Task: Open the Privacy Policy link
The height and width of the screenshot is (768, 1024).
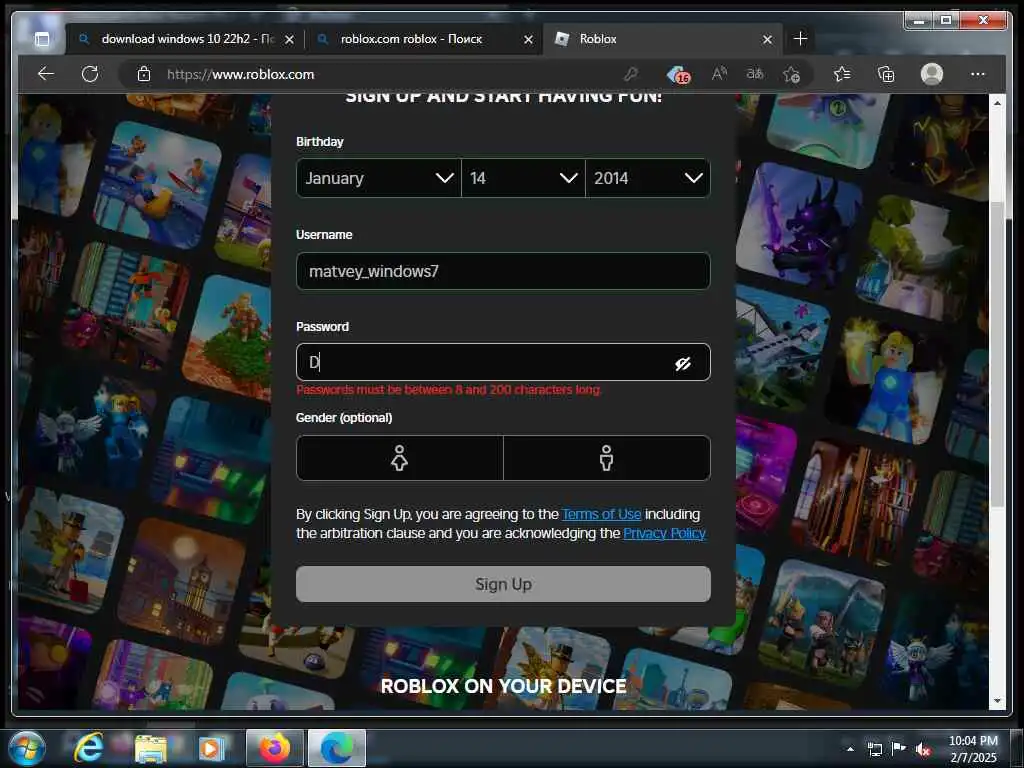Action: [664, 533]
